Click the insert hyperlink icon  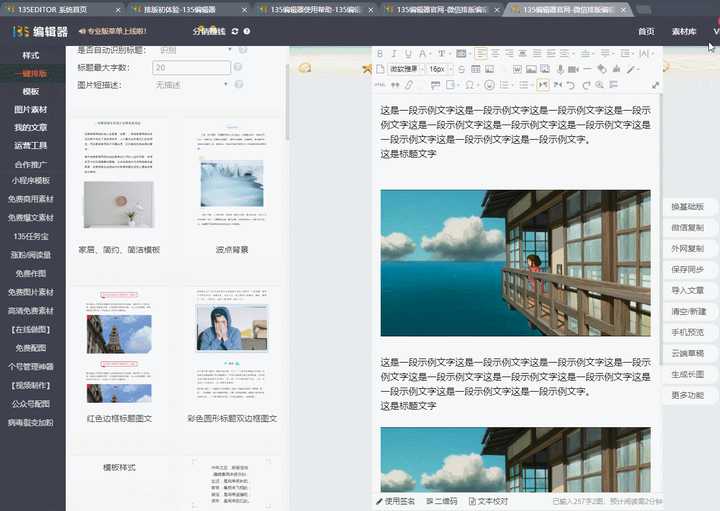click(x=409, y=85)
